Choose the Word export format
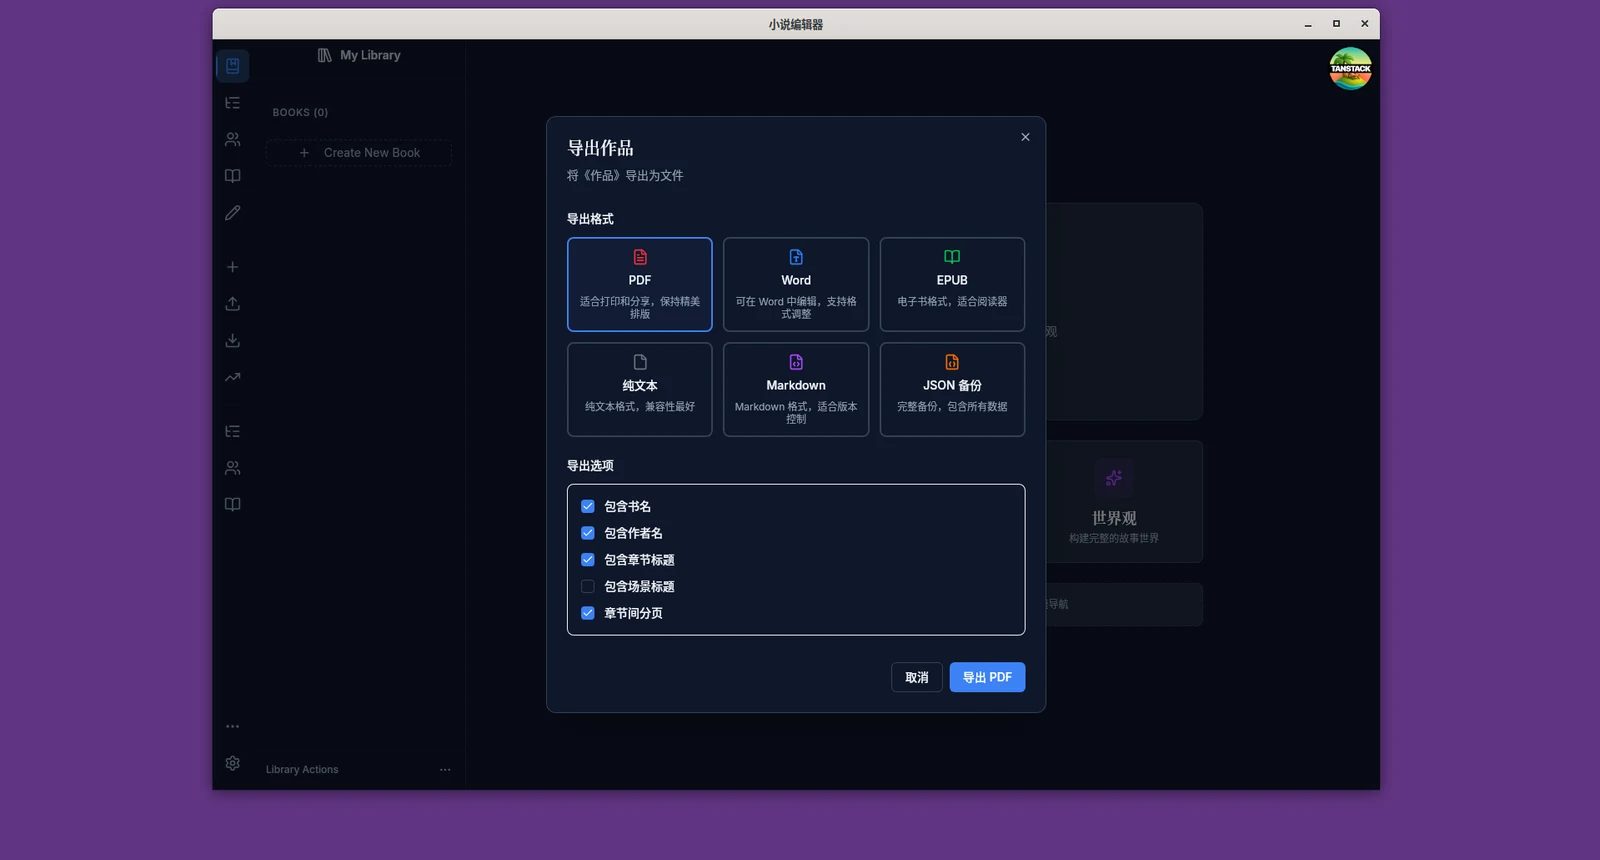This screenshot has height=860, width=1600. 796,284
